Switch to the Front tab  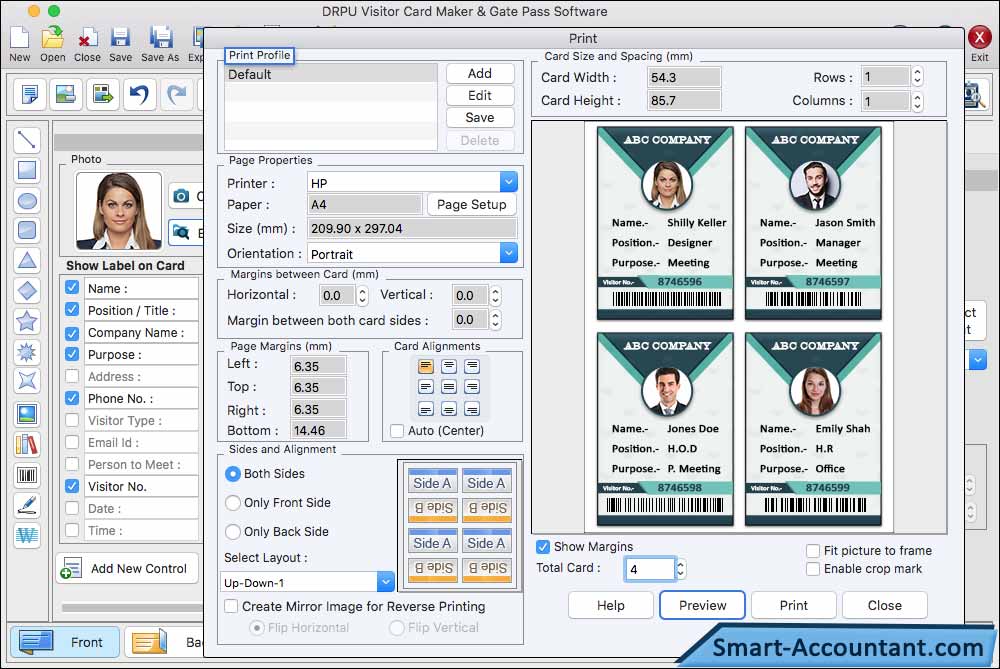coord(64,642)
